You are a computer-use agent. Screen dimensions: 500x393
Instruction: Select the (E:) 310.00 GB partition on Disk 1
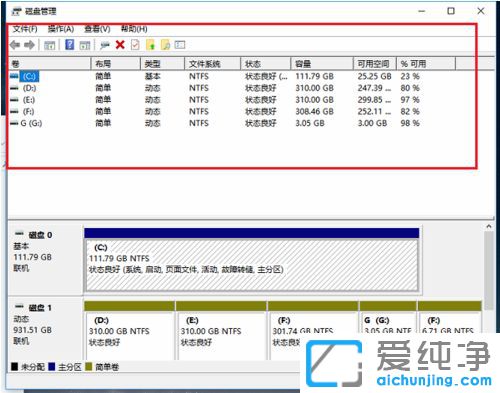point(221,331)
